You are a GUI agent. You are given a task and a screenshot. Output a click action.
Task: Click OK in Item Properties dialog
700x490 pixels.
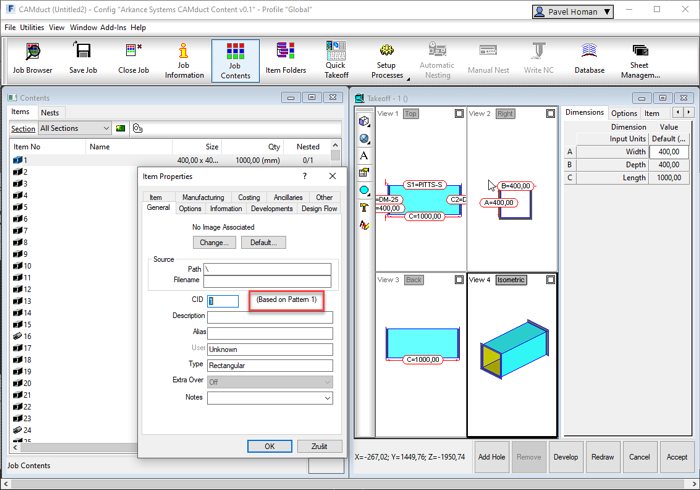click(270, 446)
